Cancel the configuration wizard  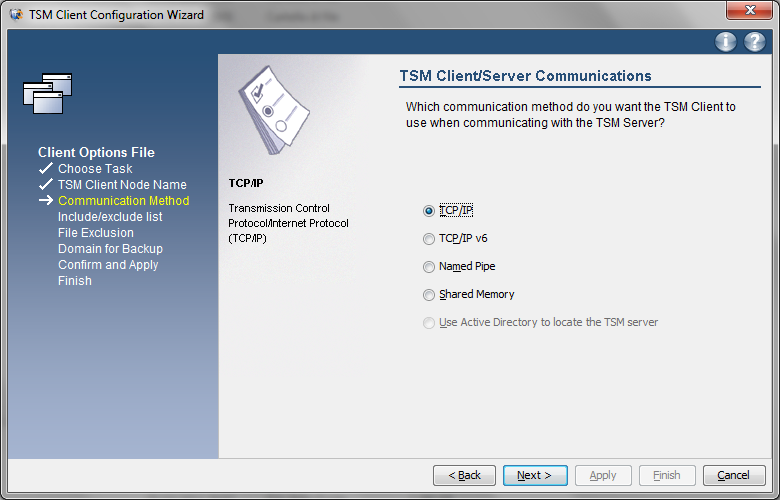tap(734, 475)
